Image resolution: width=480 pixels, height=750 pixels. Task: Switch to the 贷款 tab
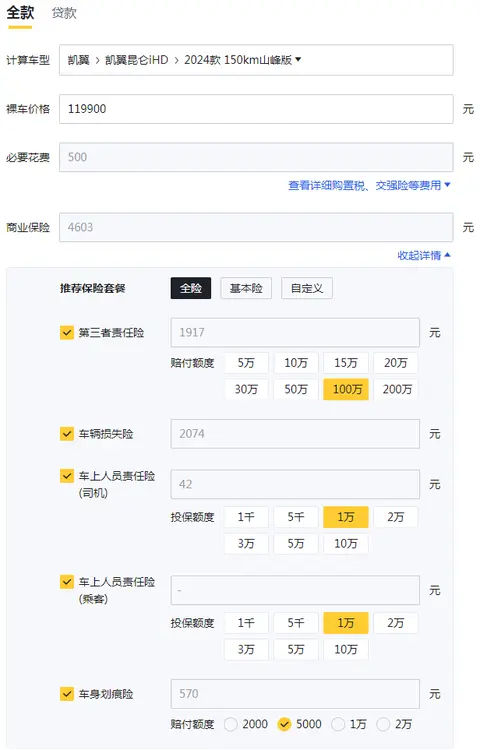click(64, 13)
